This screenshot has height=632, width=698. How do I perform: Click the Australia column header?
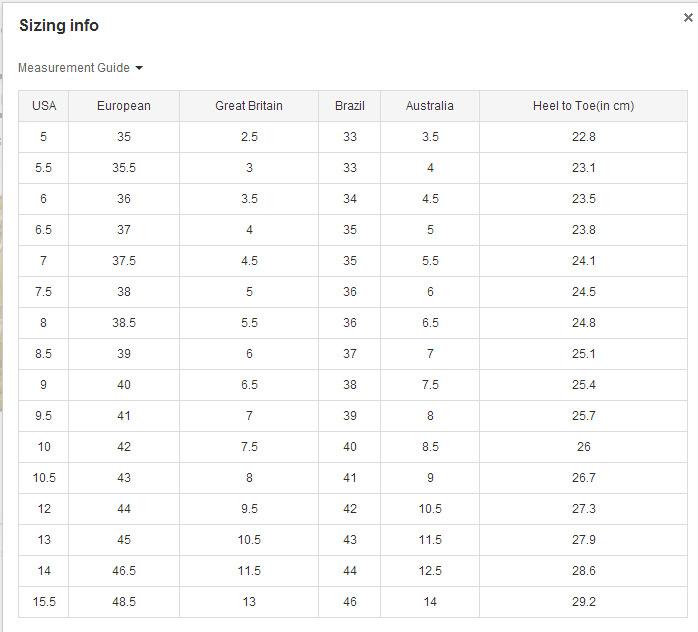[430, 106]
